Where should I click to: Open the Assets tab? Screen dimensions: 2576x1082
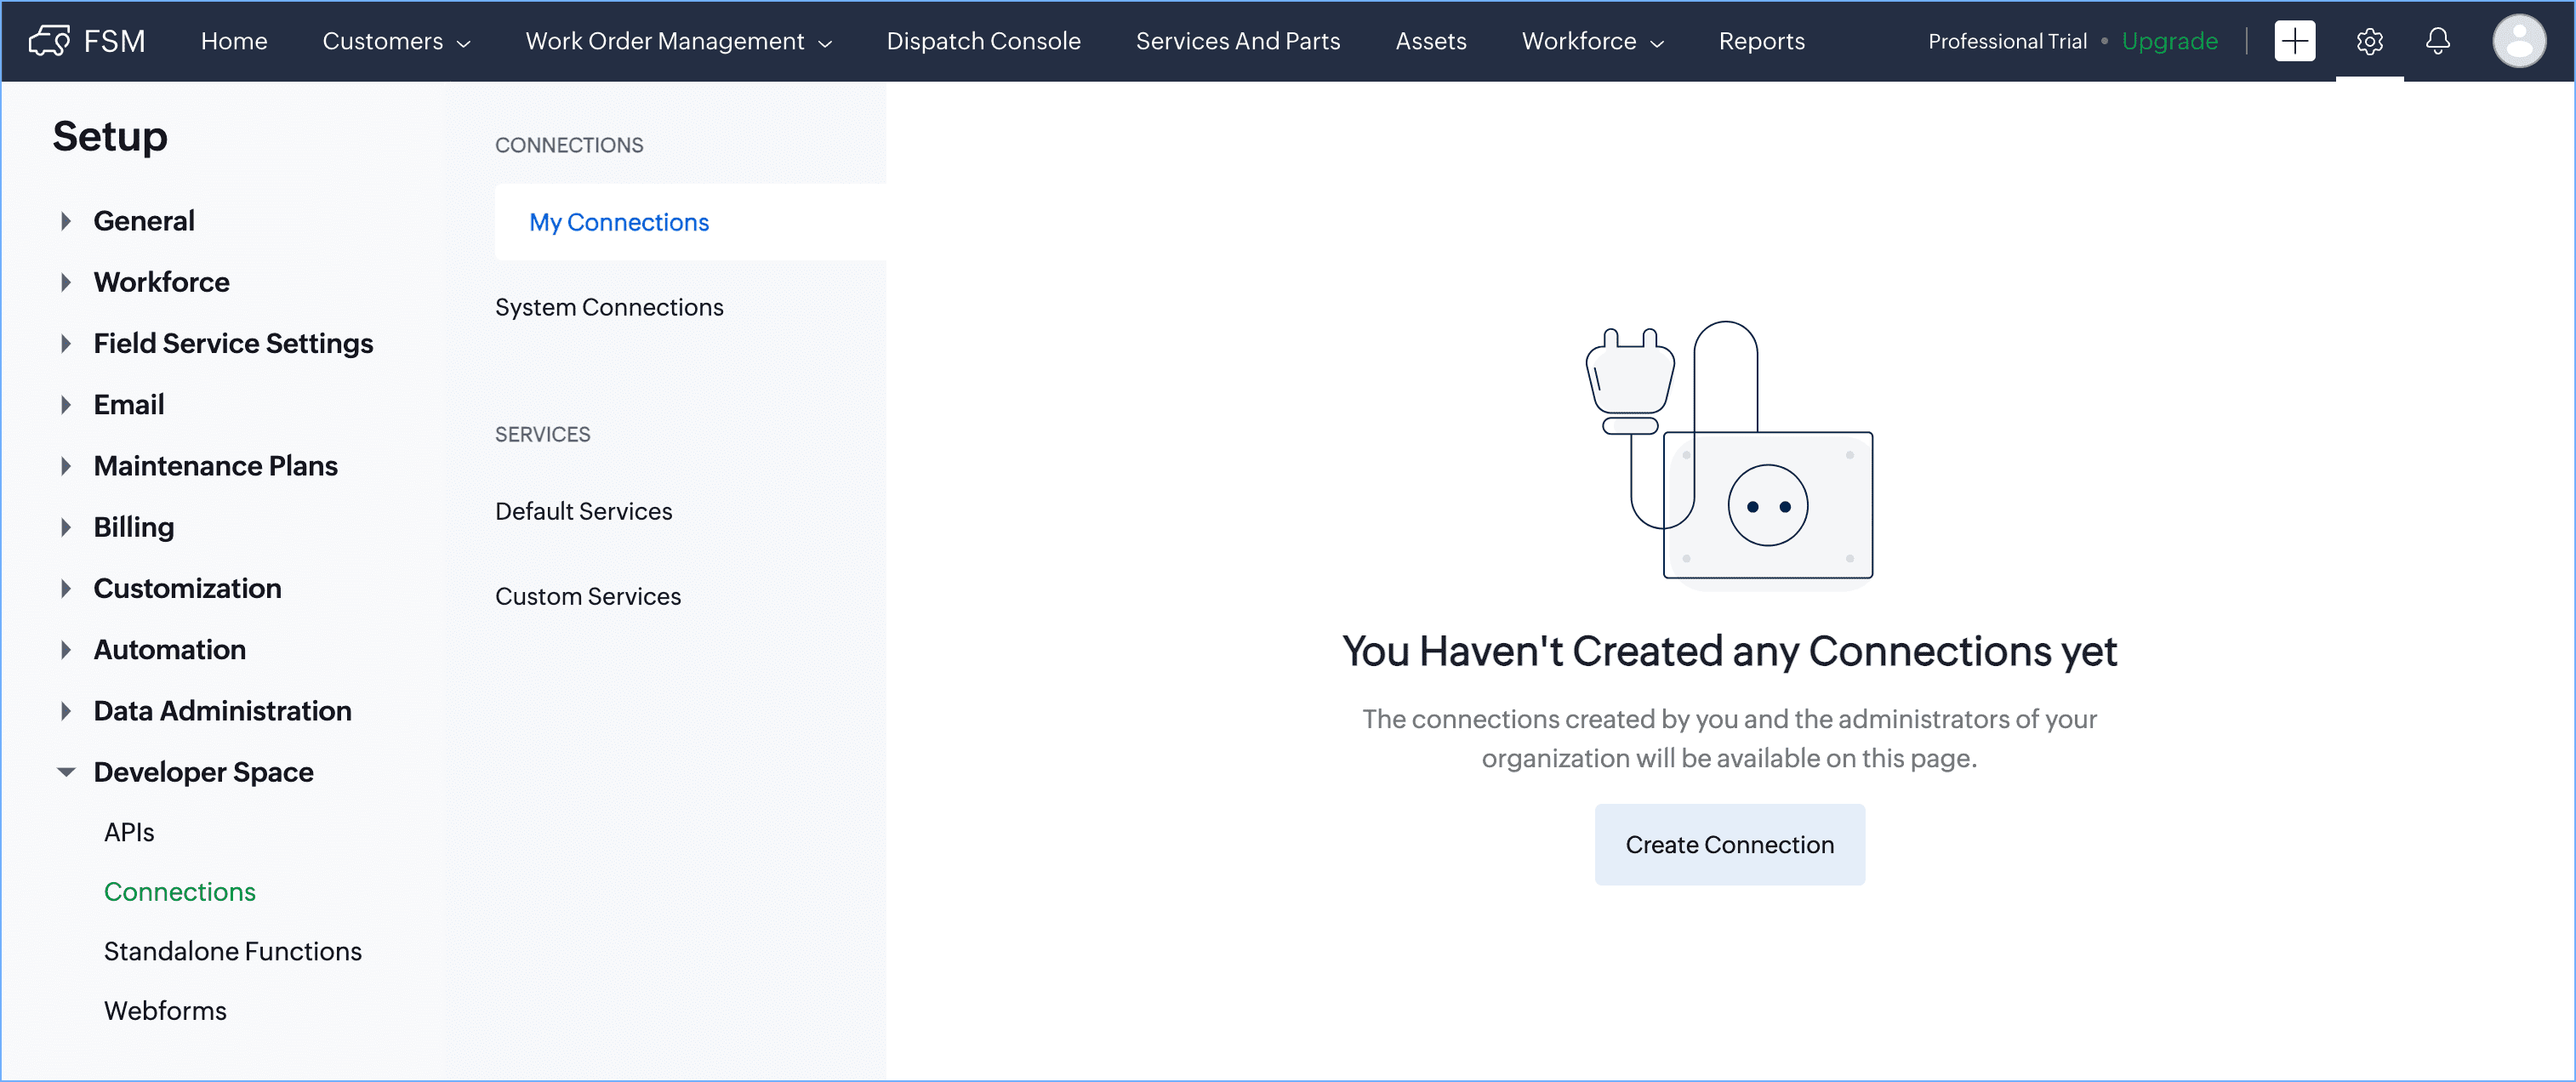[x=1430, y=41]
